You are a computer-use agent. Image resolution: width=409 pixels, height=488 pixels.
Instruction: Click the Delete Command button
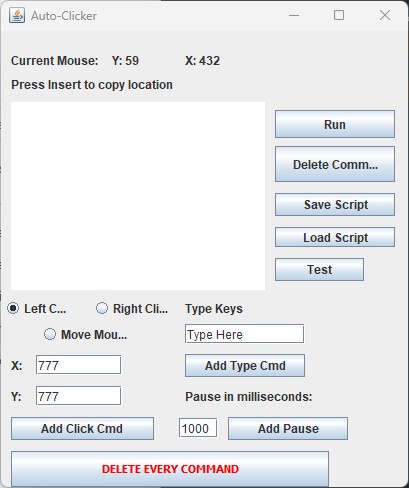point(335,164)
